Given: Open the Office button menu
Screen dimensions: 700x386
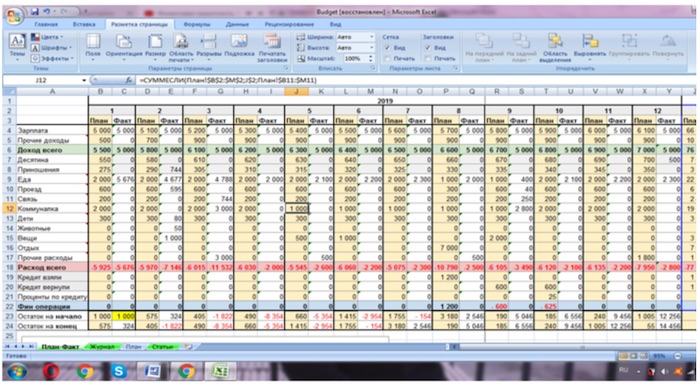Looking at the screenshot, I should (13, 17).
